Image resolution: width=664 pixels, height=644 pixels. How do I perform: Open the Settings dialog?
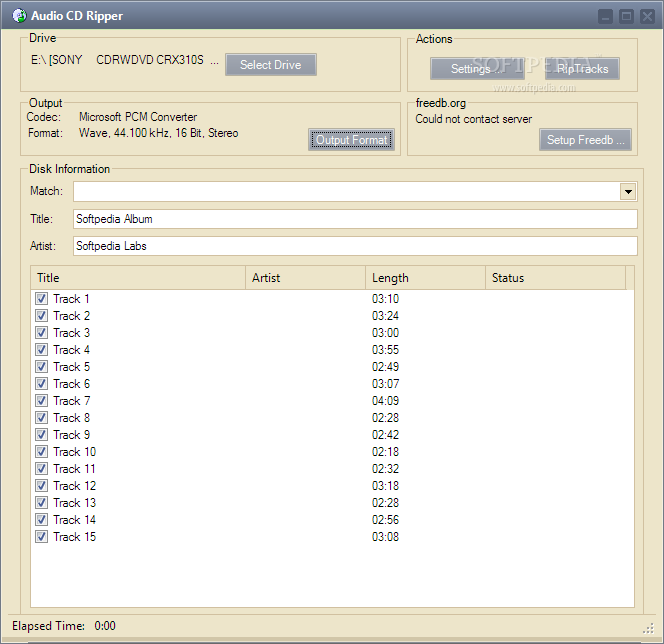(477, 69)
